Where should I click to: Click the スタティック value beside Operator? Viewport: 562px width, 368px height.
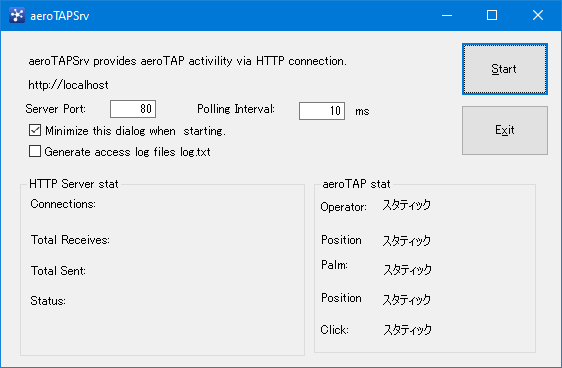coord(406,205)
